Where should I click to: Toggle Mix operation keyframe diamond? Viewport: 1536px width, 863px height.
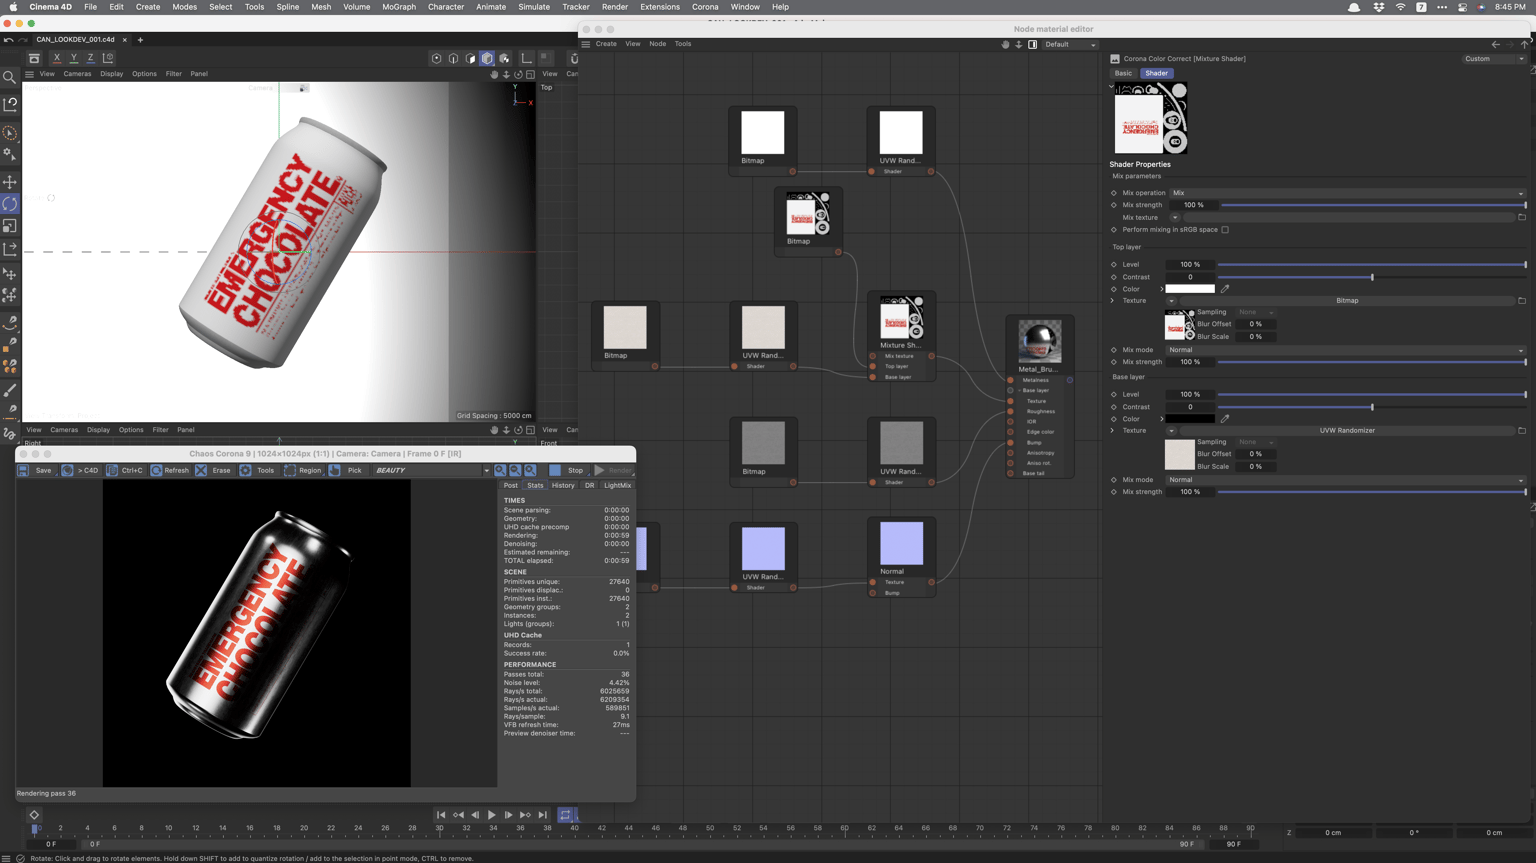1114,193
